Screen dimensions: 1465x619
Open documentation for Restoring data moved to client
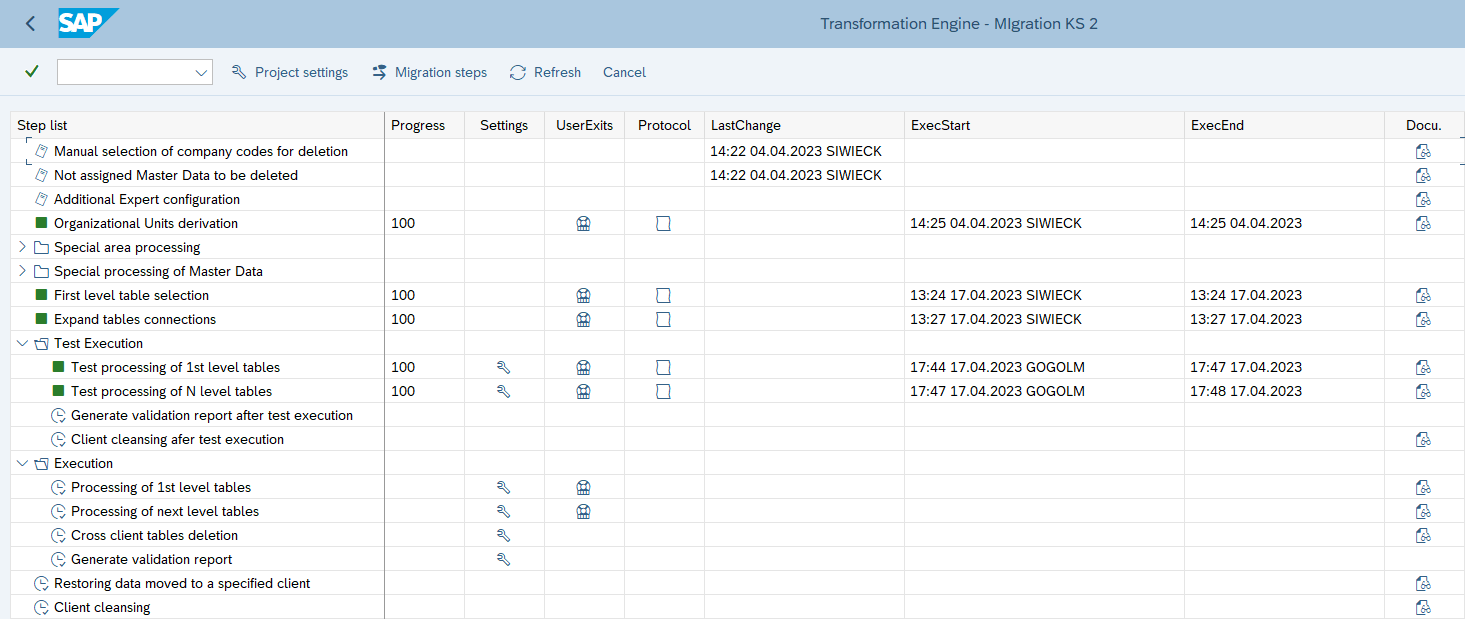coord(1423,584)
